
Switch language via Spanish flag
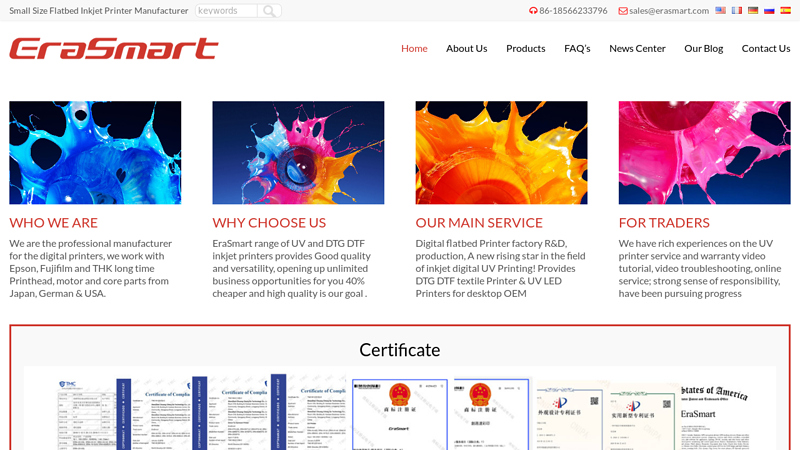tap(786, 10)
